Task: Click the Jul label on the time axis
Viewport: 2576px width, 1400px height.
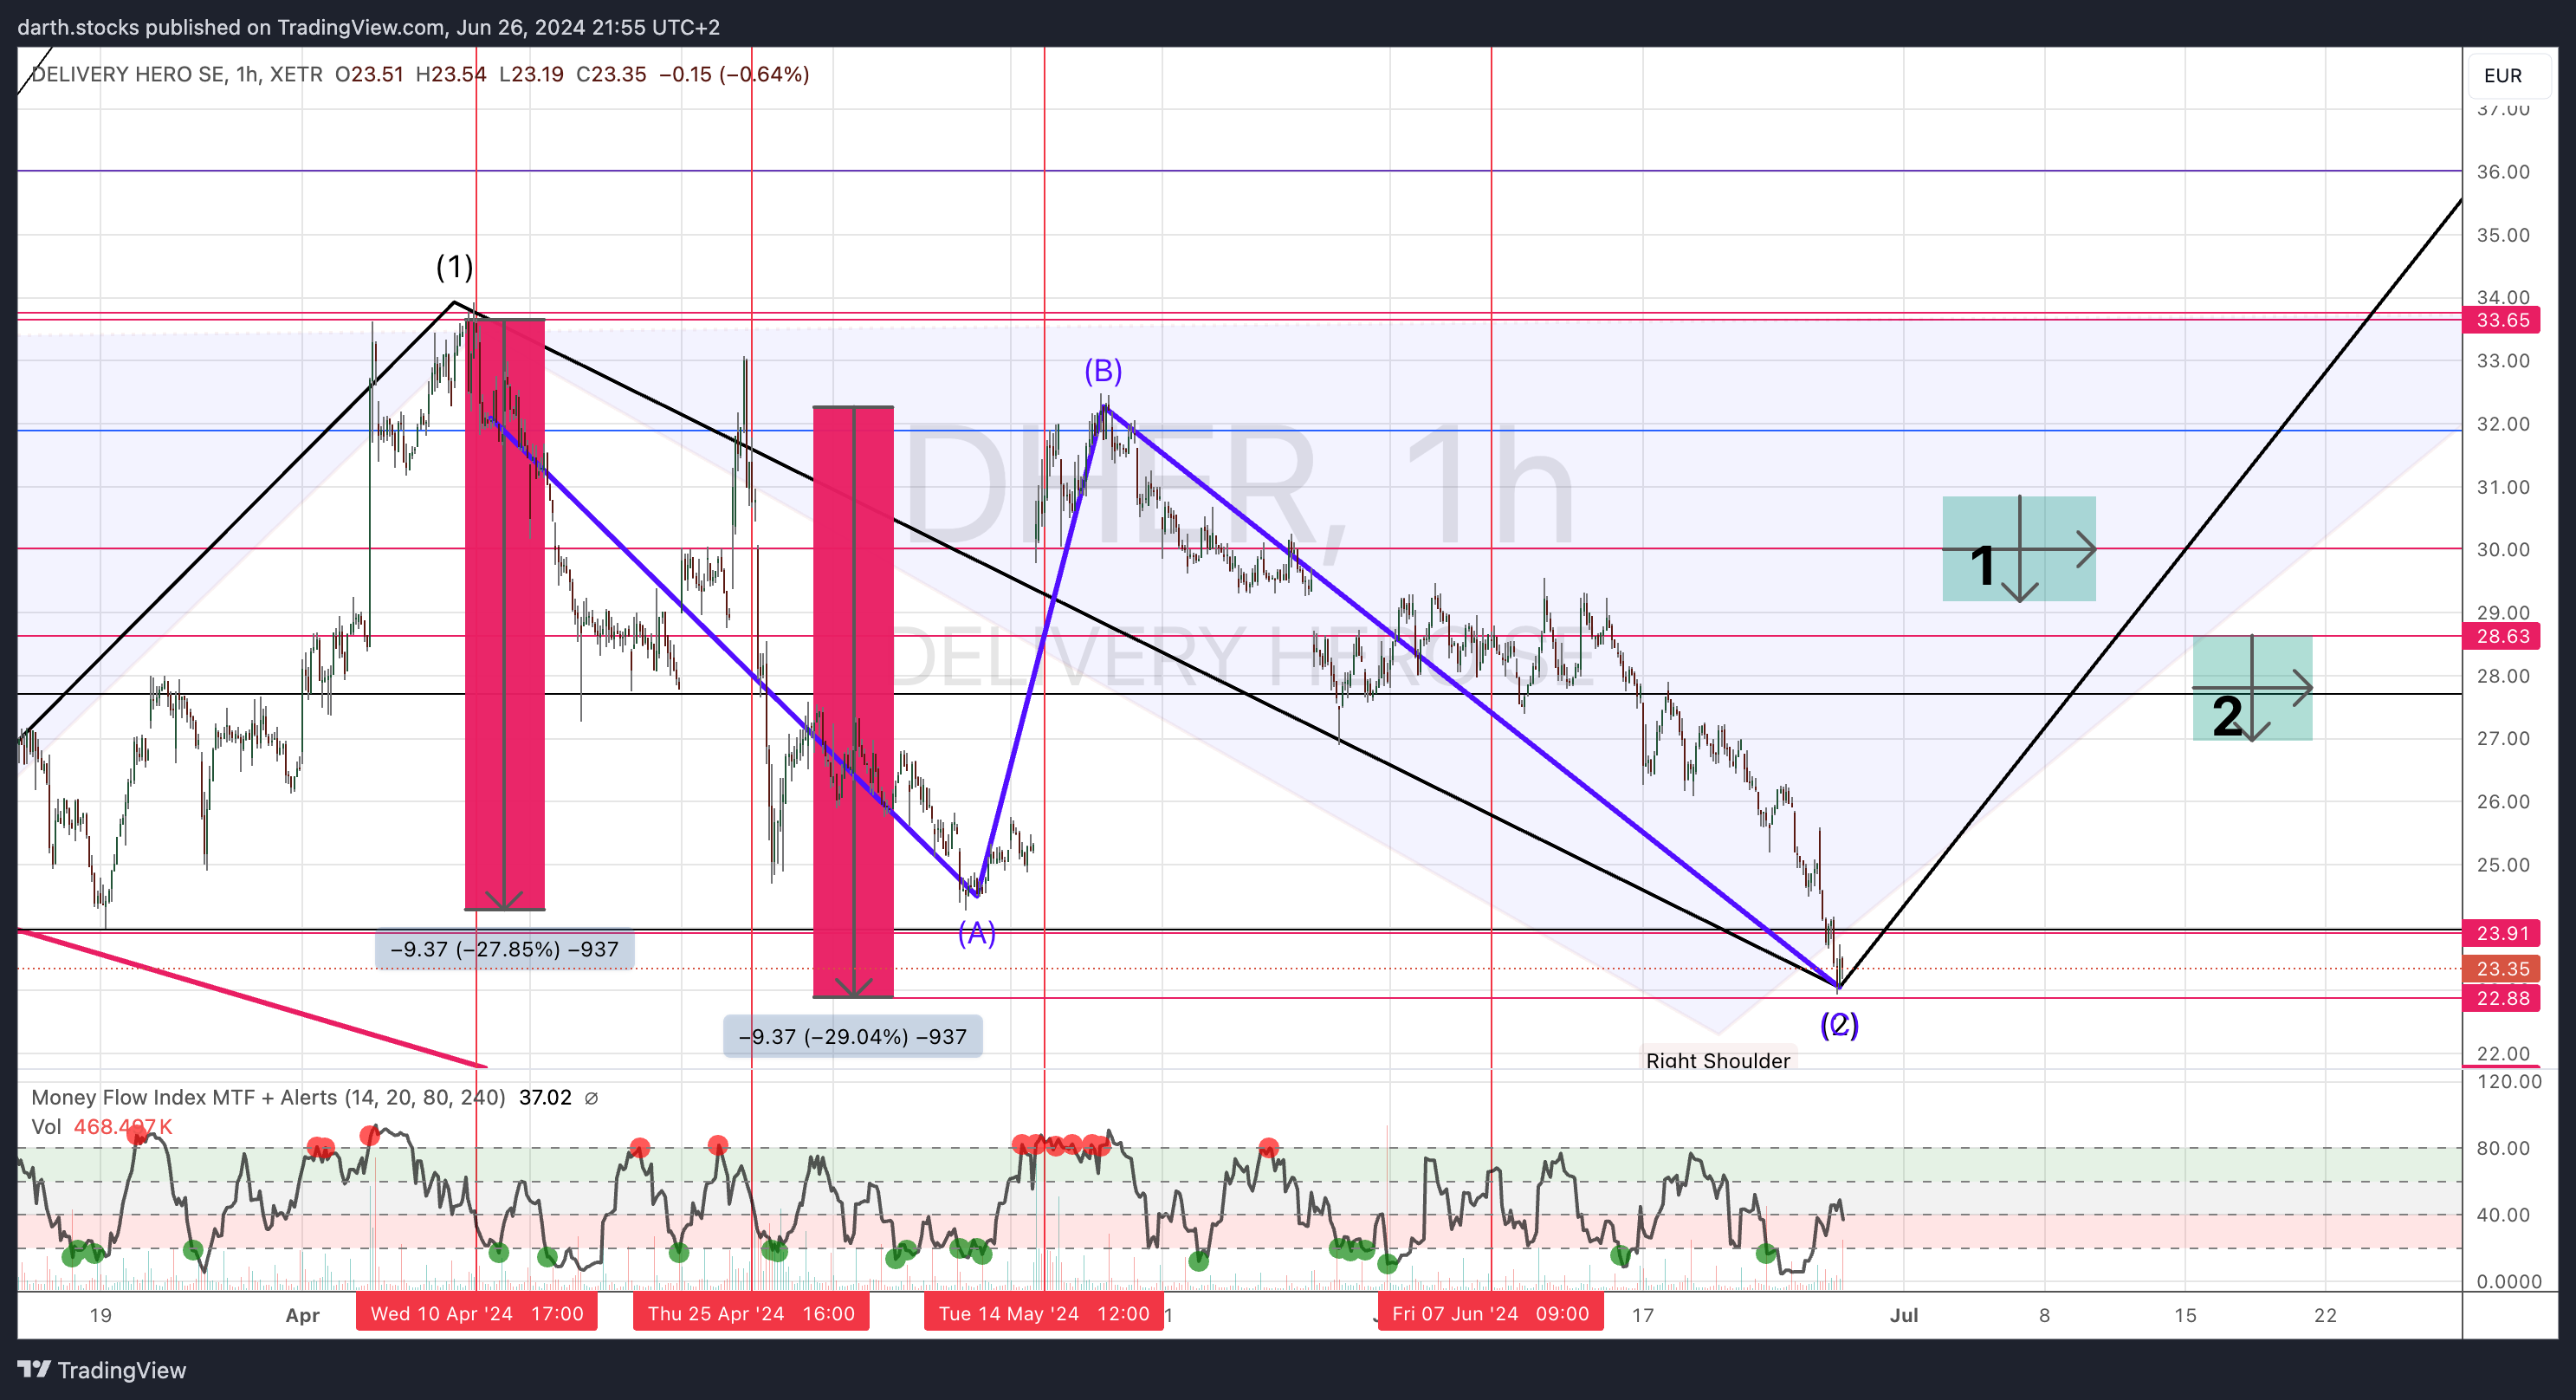Action: point(1904,1315)
